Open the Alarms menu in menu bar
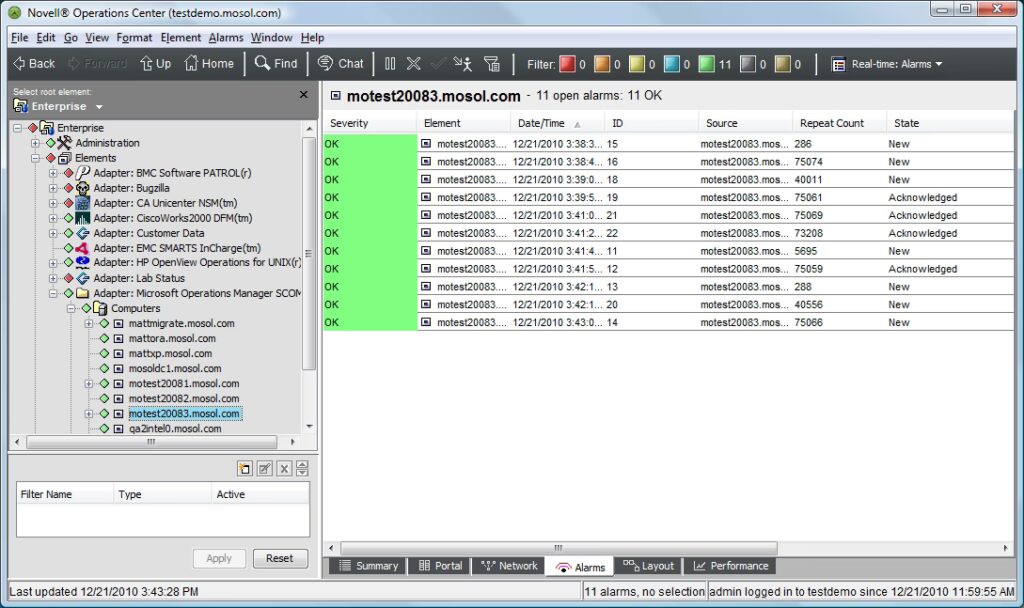The image size is (1024, 608). point(226,37)
